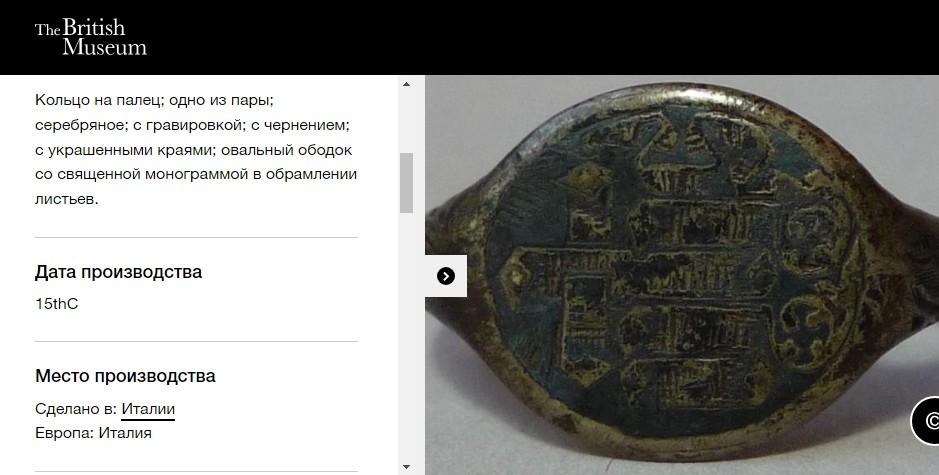The height and width of the screenshot is (475, 939).
Task: Click the Европа: Италия location text
Action: 93,433
